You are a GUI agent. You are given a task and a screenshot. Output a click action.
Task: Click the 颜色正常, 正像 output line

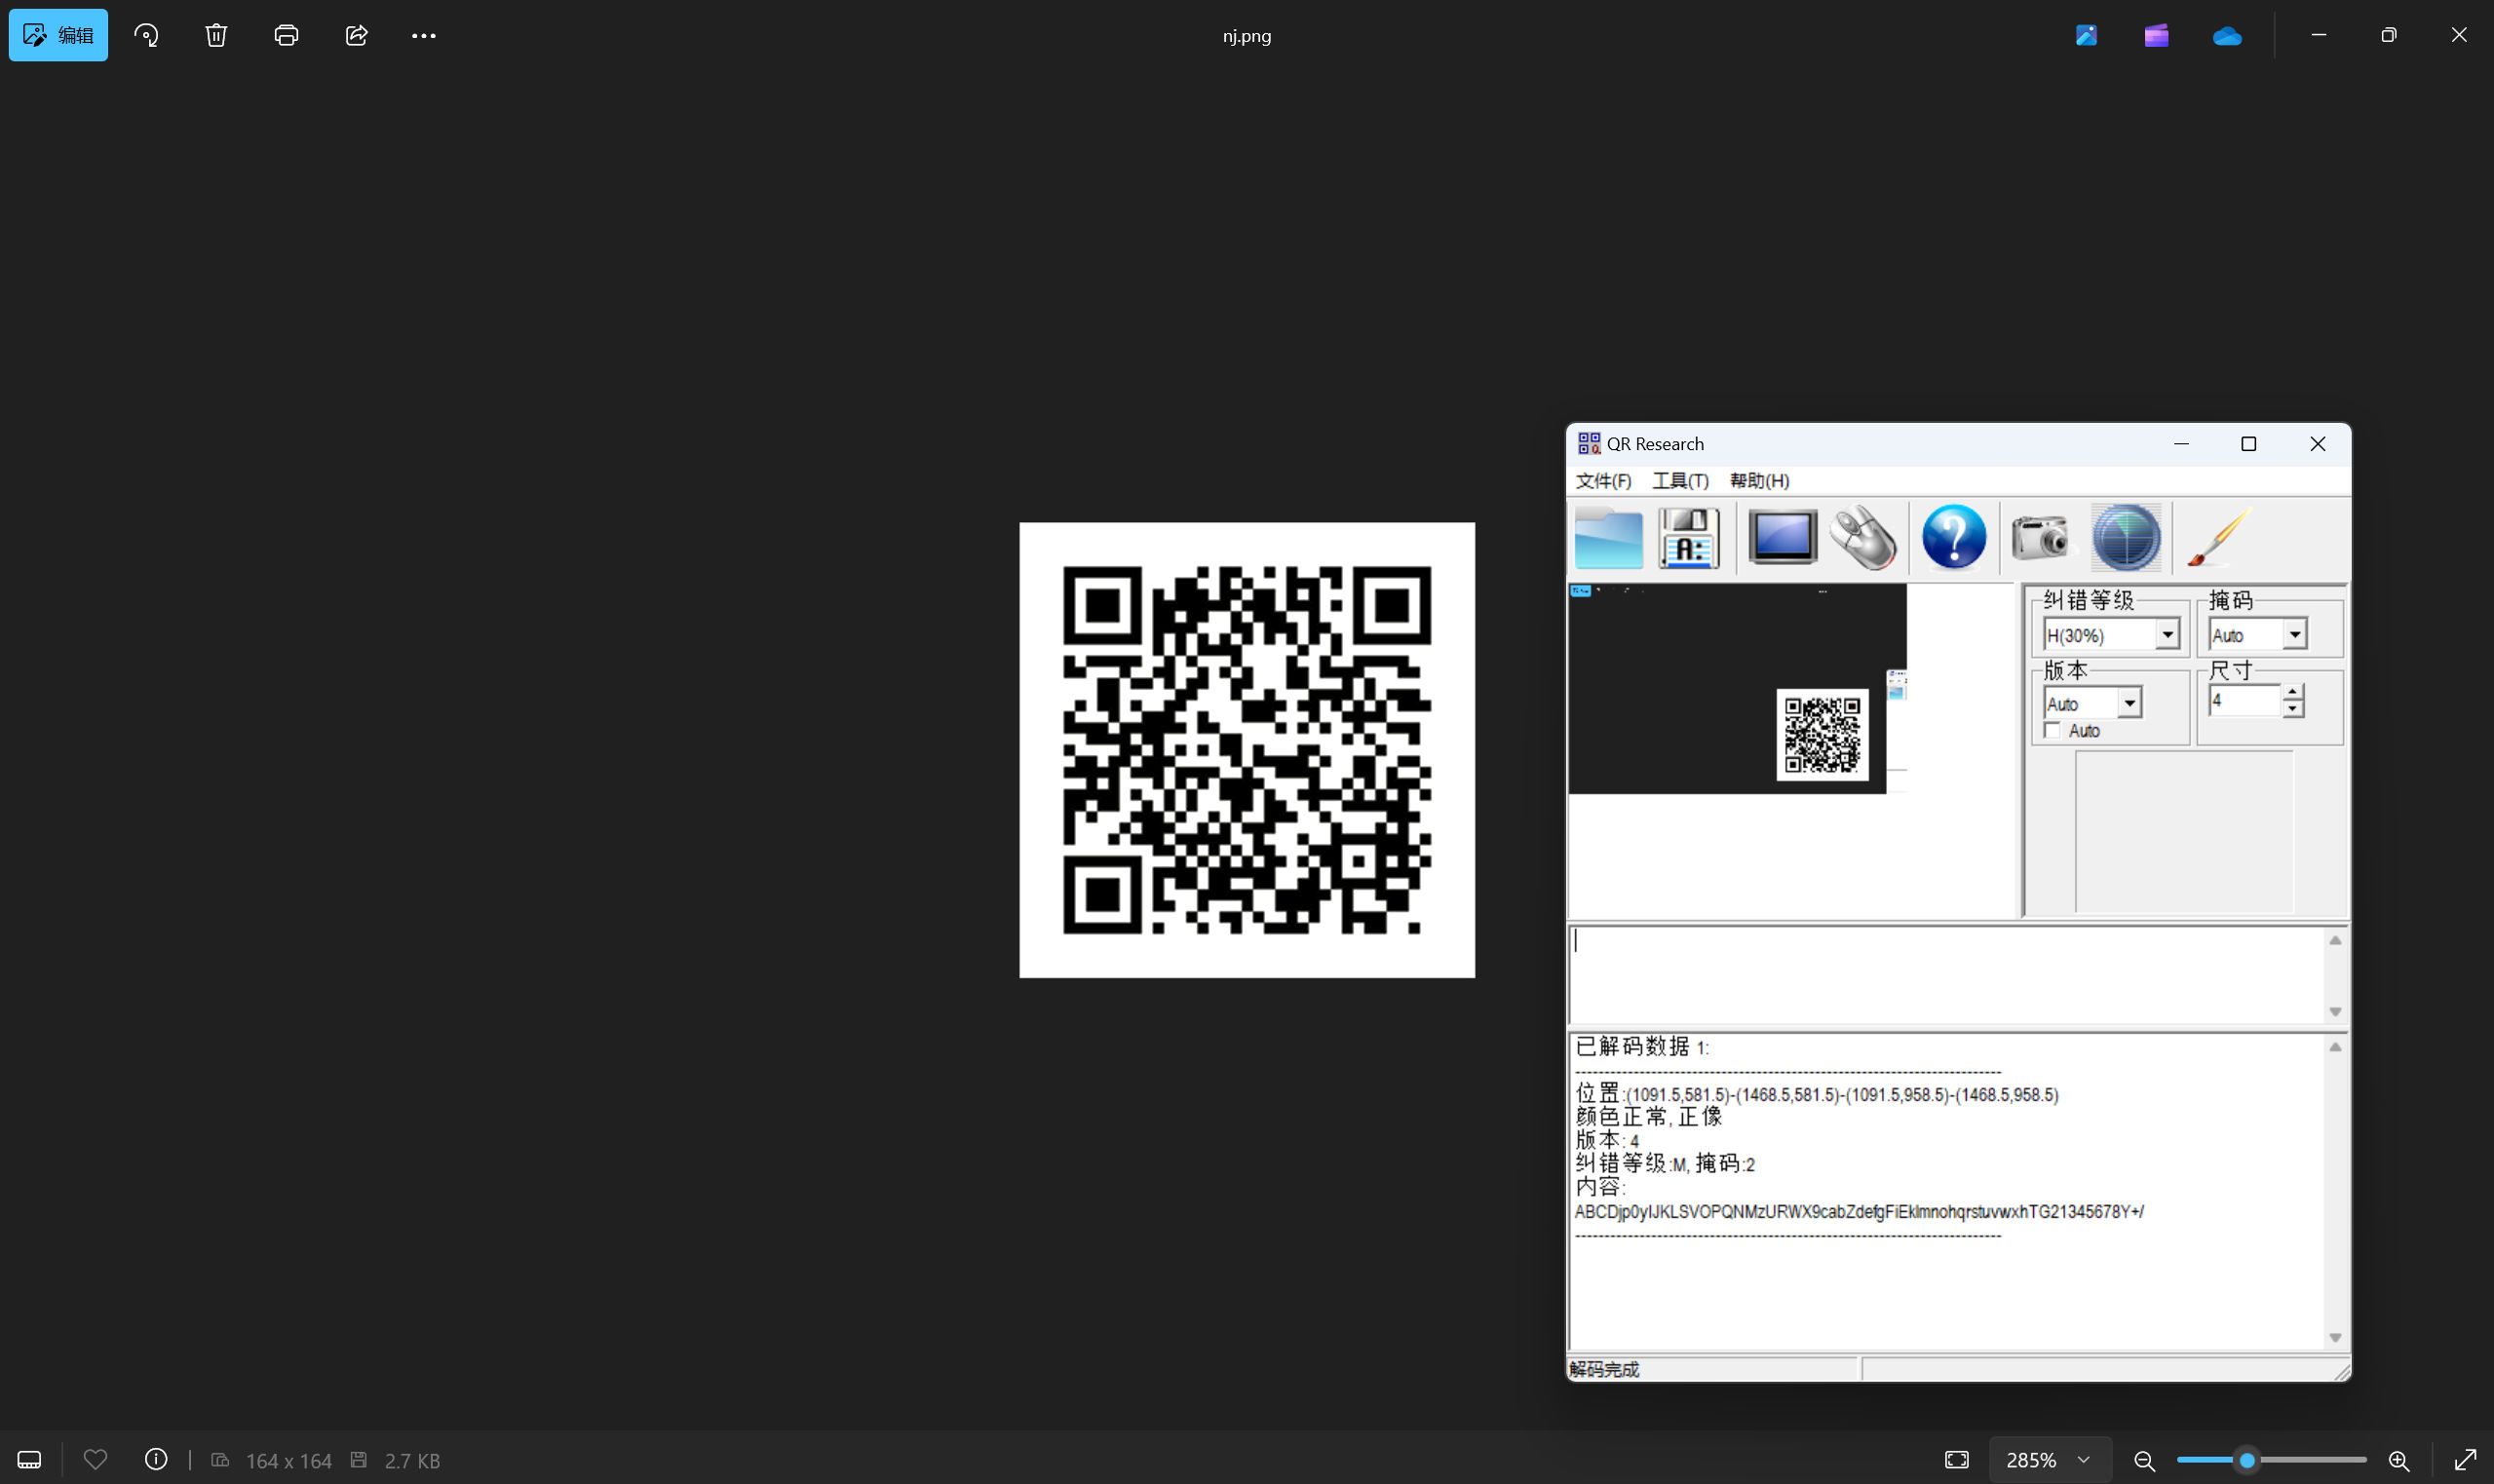click(1649, 1117)
